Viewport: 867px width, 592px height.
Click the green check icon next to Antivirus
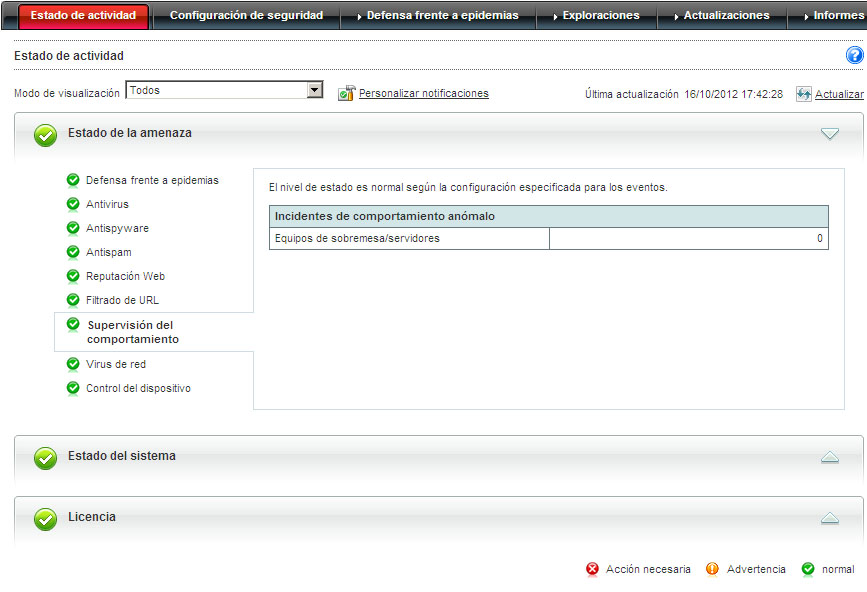(x=73, y=204)
